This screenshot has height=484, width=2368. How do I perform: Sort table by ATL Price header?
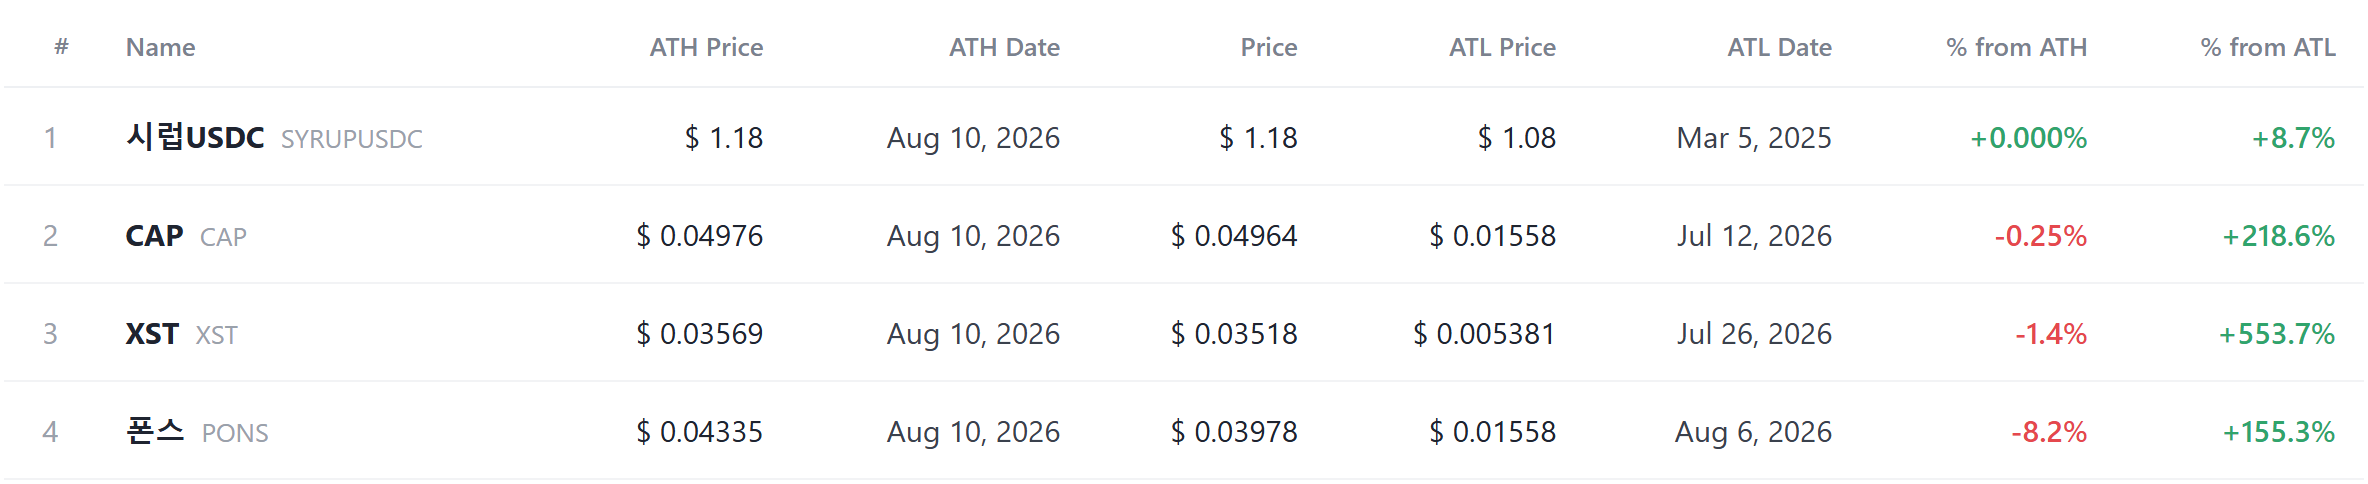pos(1502,47)
